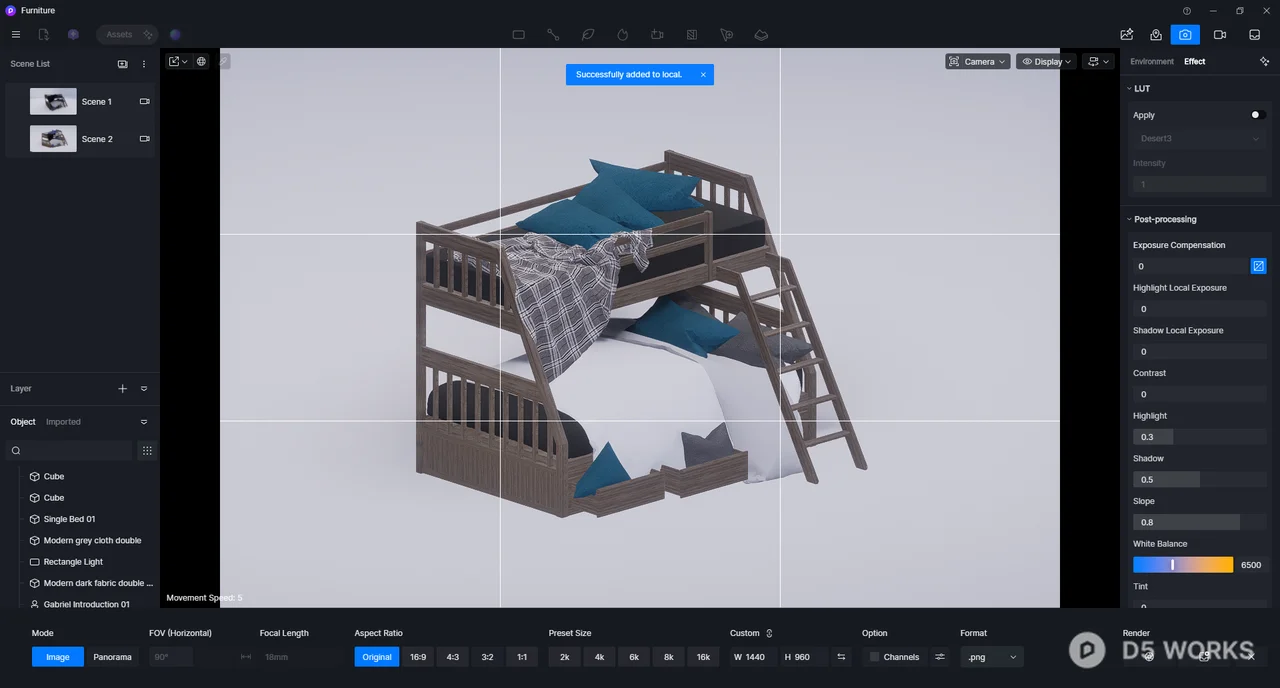The width and height of the screenshot is (1280, 688).
Task: Expand the Layer panel dropdown arrow
Action: point(144,389)
